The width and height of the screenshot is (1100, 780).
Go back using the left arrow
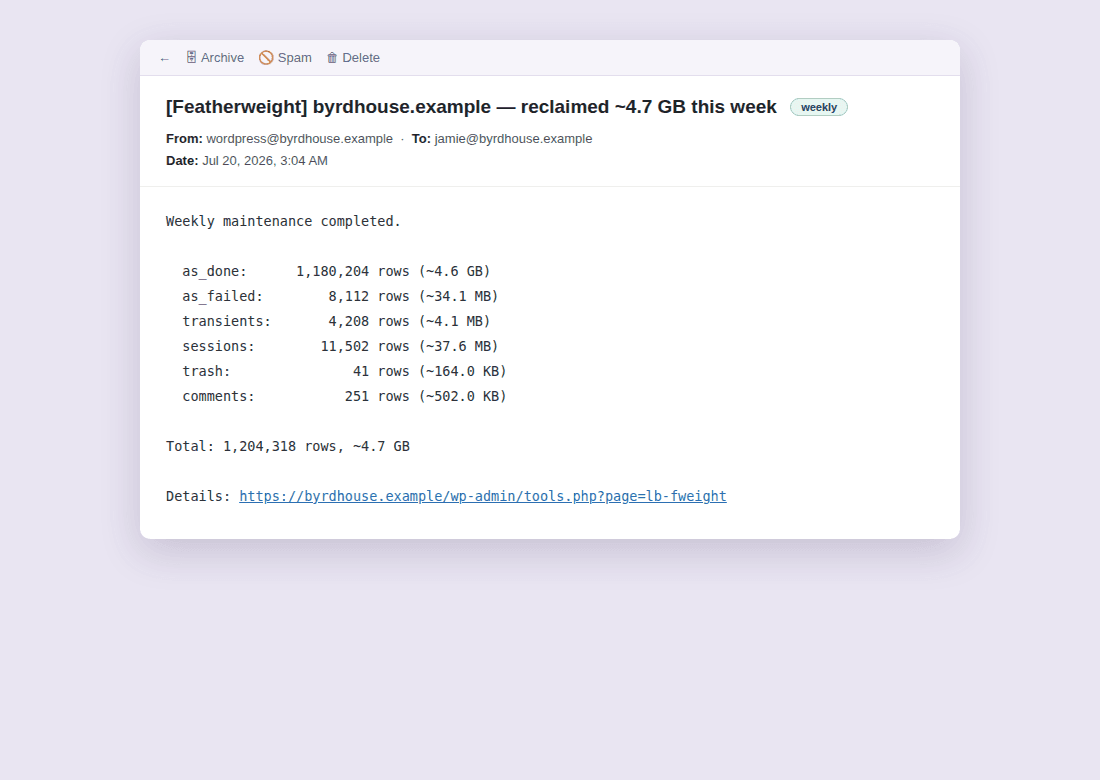tap(164, 58)
